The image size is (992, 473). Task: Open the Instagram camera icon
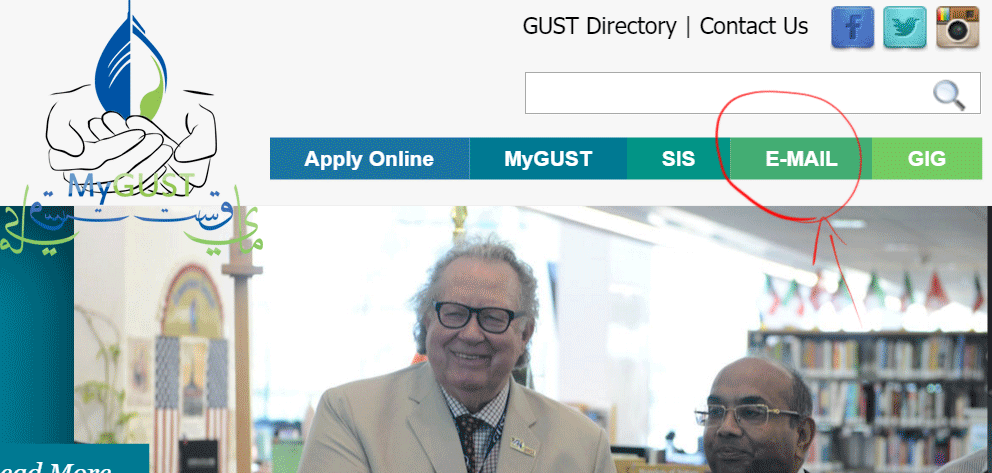click(x=958, y=27)
